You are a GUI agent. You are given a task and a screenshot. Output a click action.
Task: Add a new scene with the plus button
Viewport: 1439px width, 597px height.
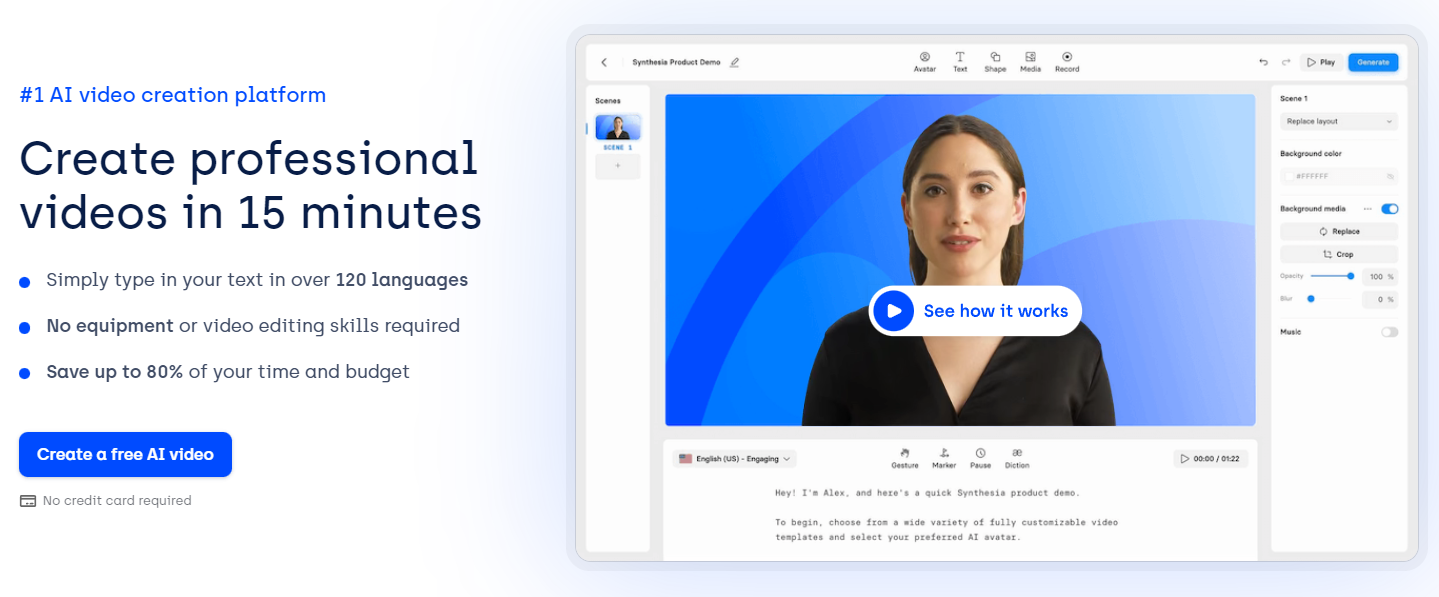pyautogui.click(x=618, y=166)
